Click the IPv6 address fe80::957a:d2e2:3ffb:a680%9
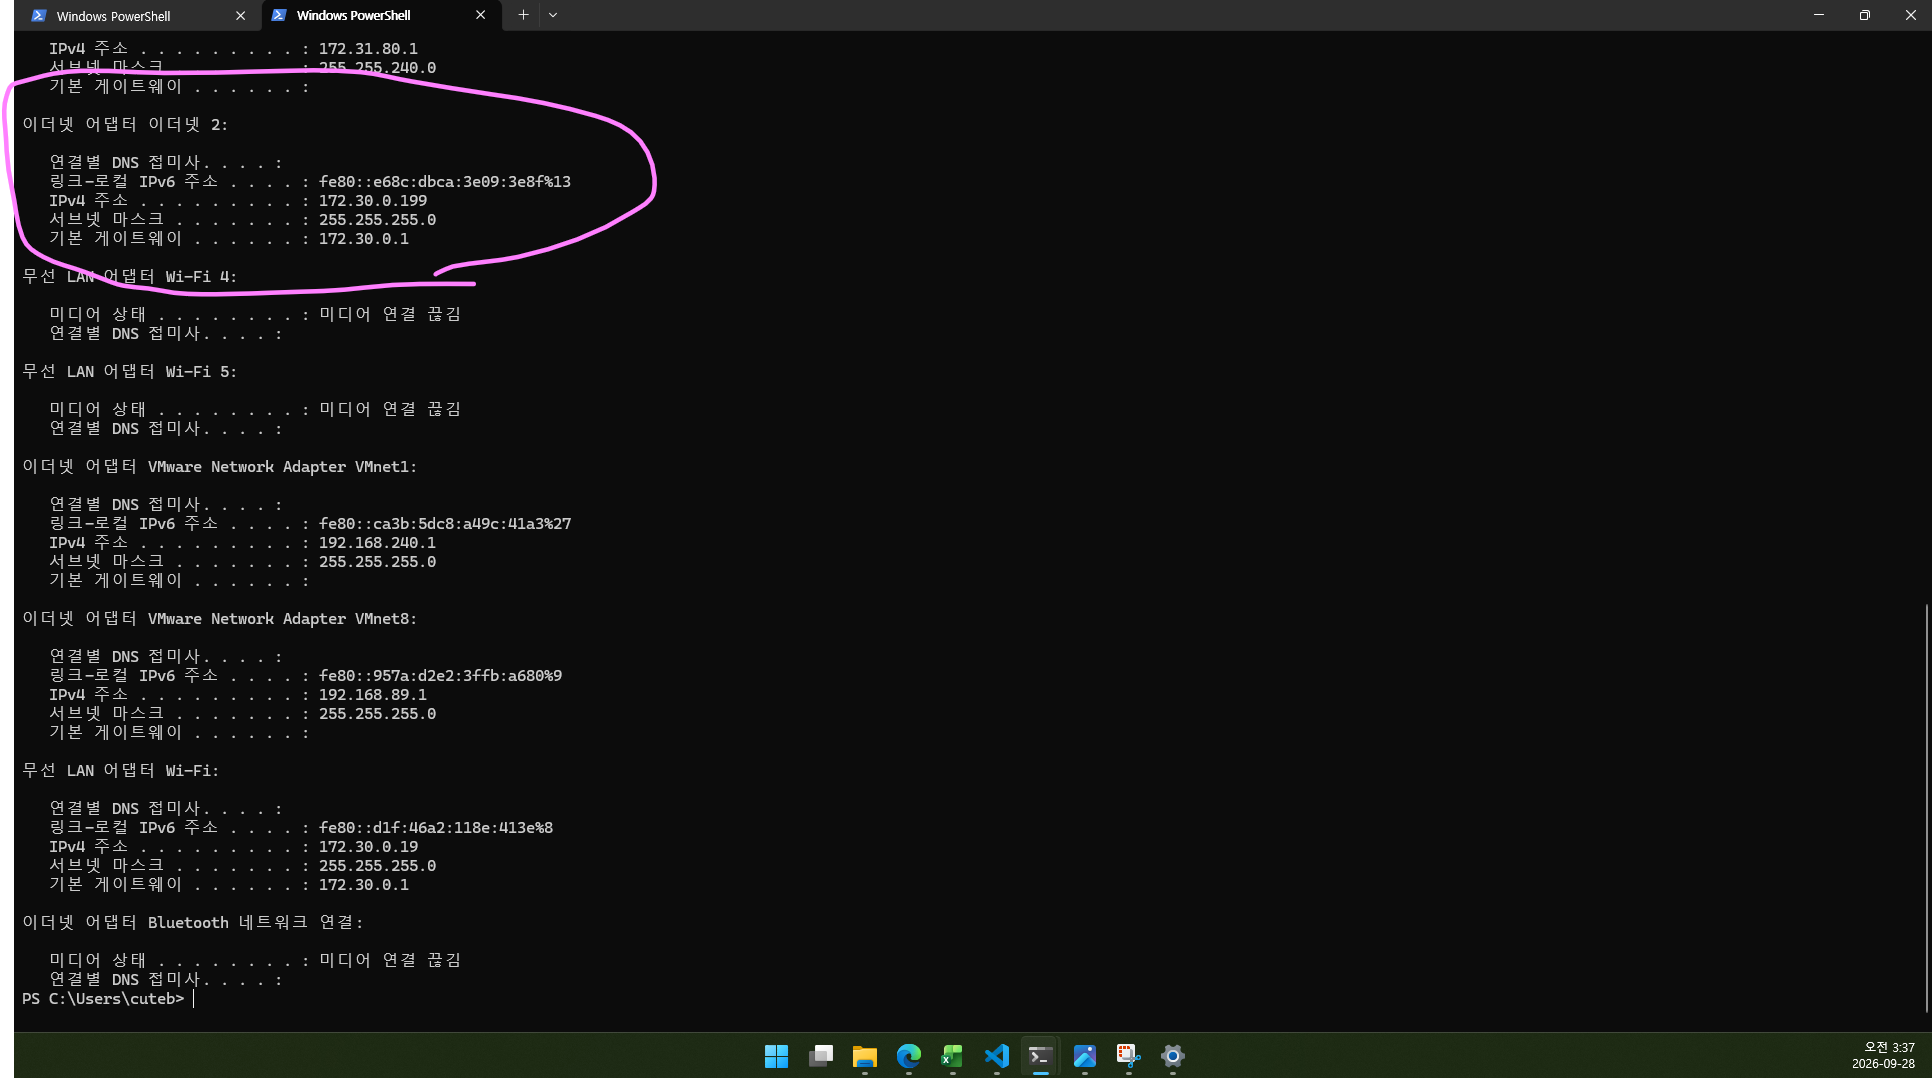The height and width of the screenshot is (1078, 1932). (x=441, y=676)
